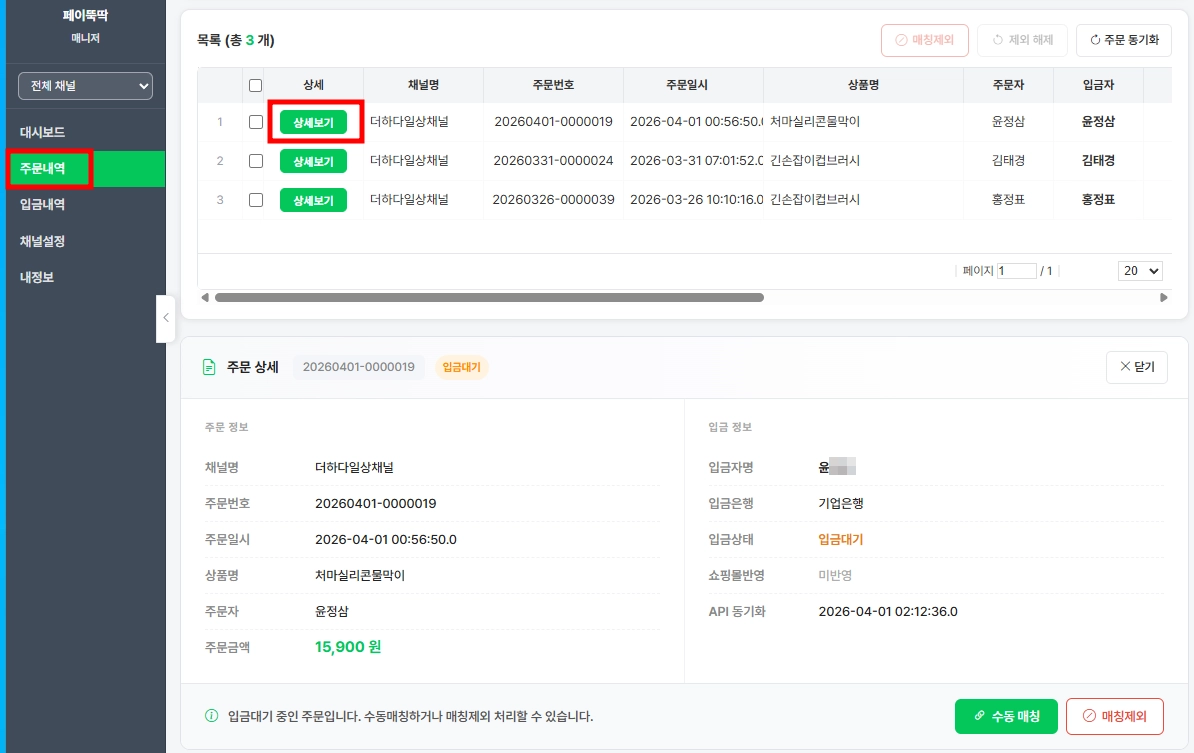
Task: Click the 주문일시 column header
Action: point(687,85)
